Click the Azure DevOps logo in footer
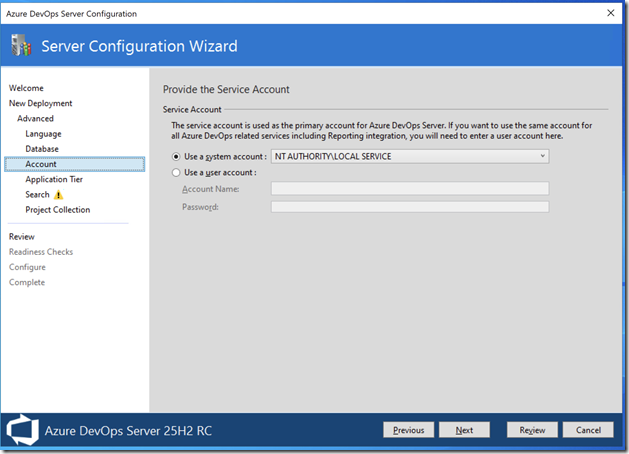 point(22,430)
